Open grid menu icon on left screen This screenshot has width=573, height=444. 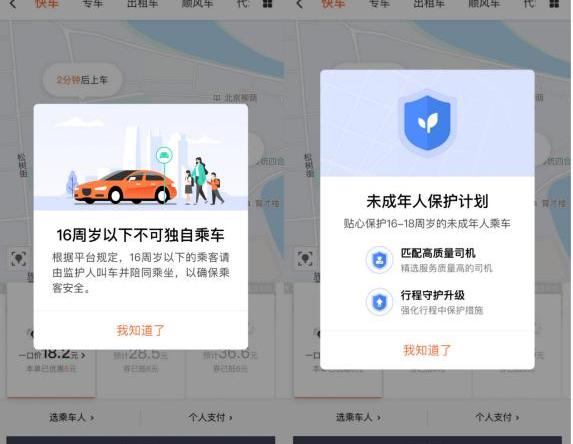267,4
